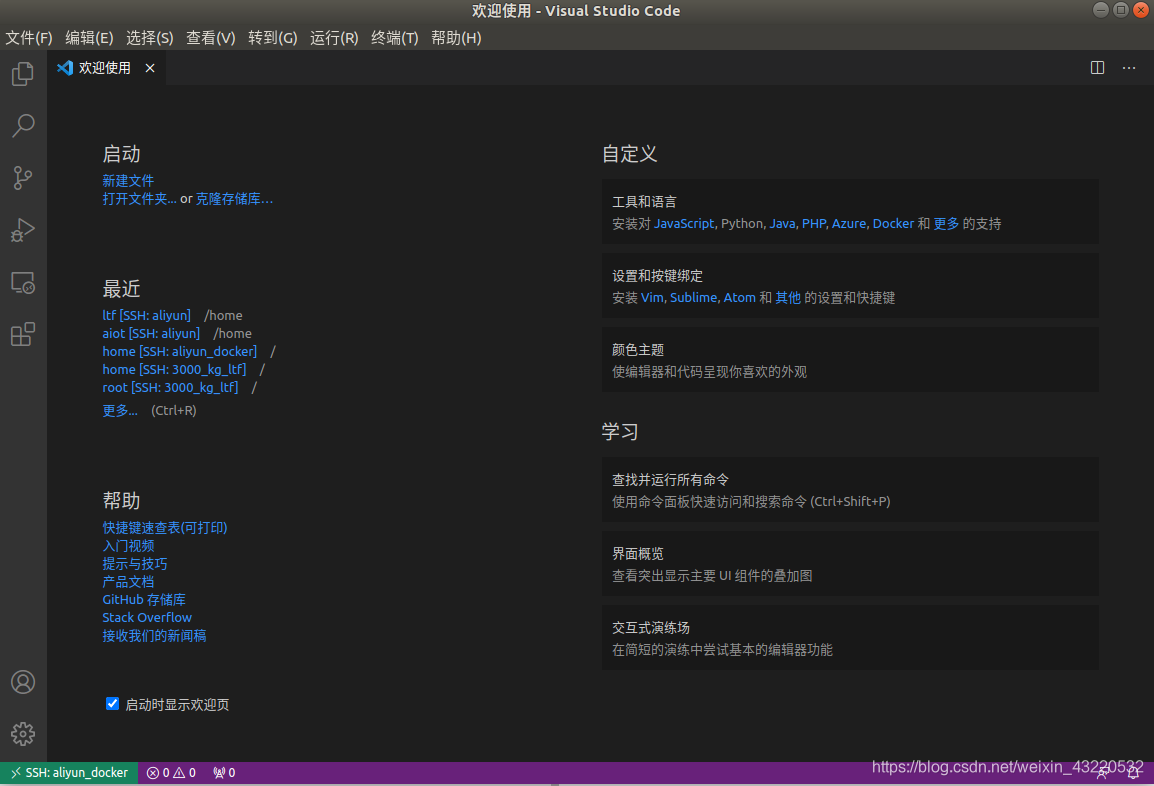
Task: Toggle 启动时显示欢迎页 checkbox
Action: [113, 704]
